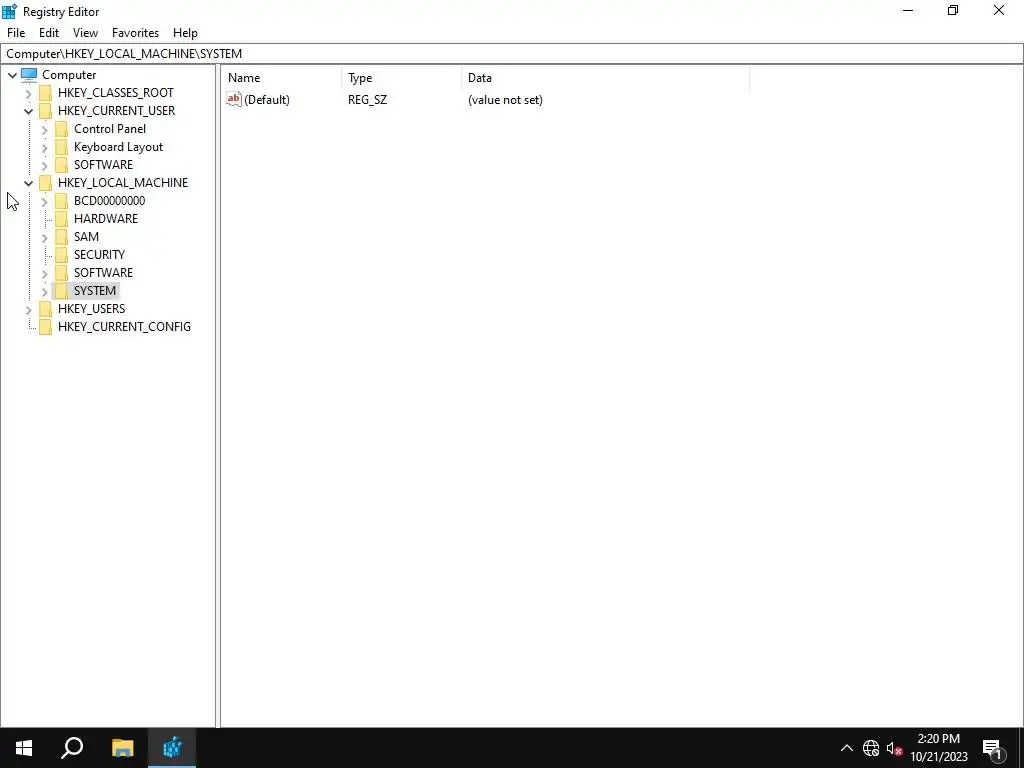1024x768 pixels.
Task: Collapse the HKEY_LOCAL_MACHINE node
Action: click(28, 183)
